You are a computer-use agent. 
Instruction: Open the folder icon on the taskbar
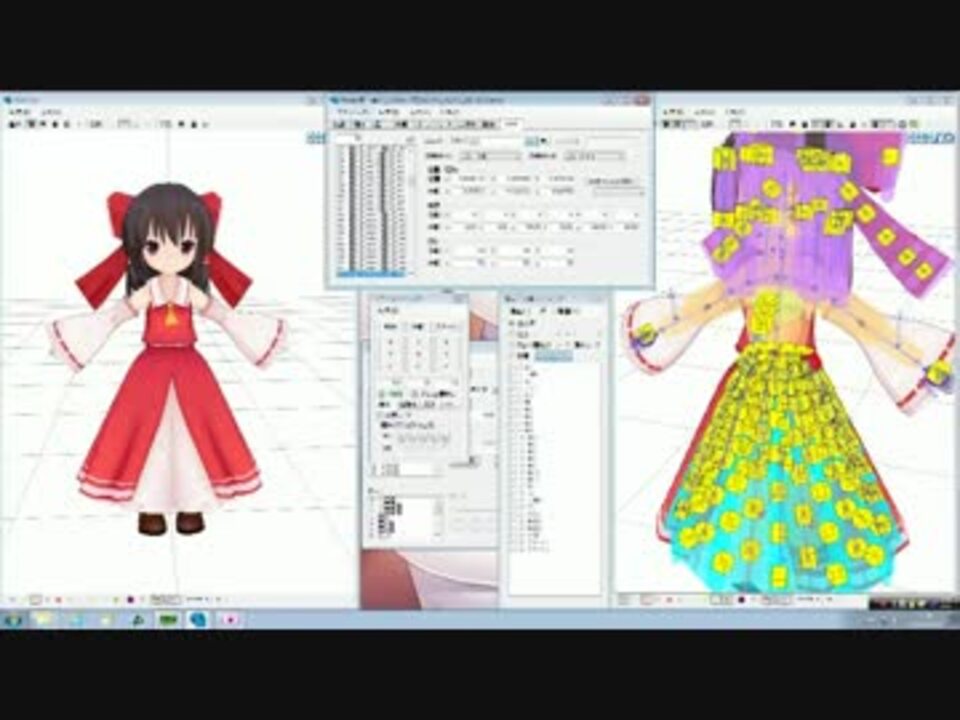click(x=44, y=620)
